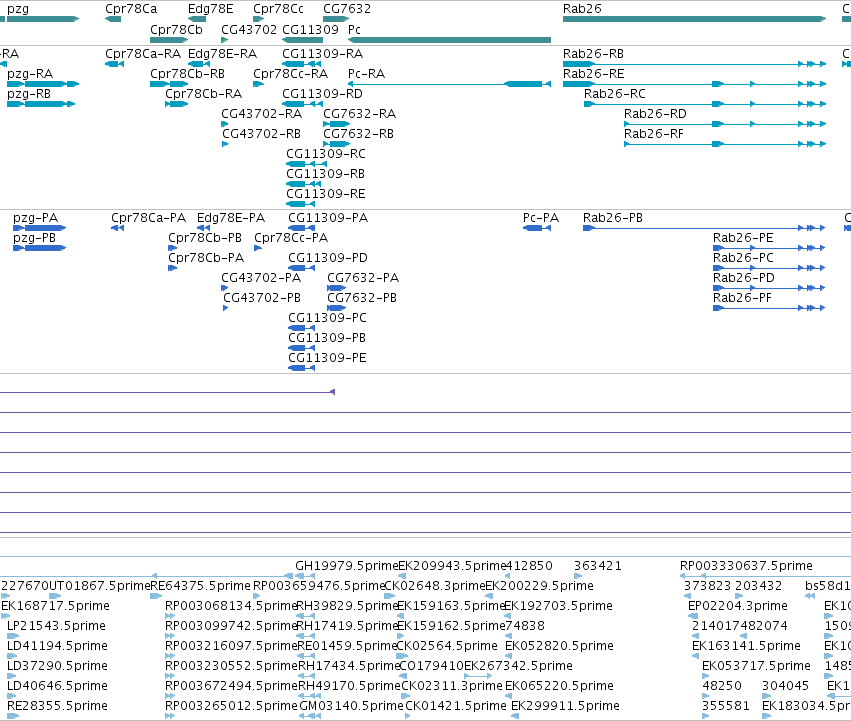The height and width of the screenshot is (721, 851).
Task: Select protein label CG43702-PB
Action: [262, 299]
